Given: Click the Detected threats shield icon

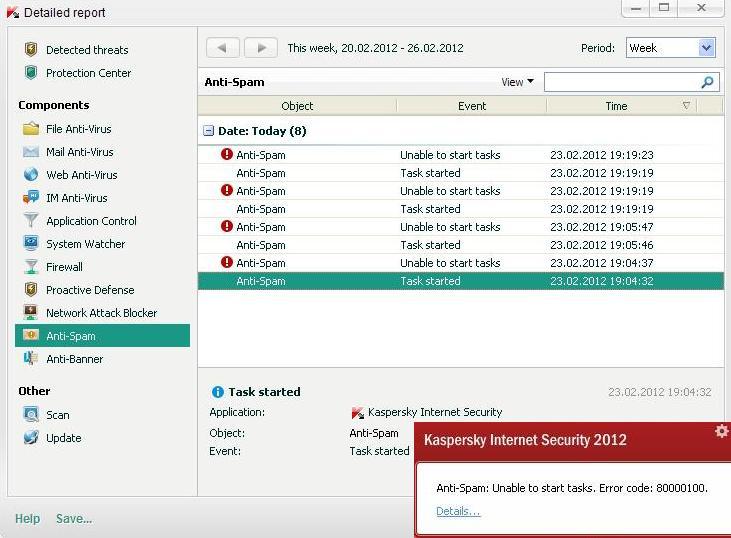Looking at the screenshot, I should click(x=31, y=49).
